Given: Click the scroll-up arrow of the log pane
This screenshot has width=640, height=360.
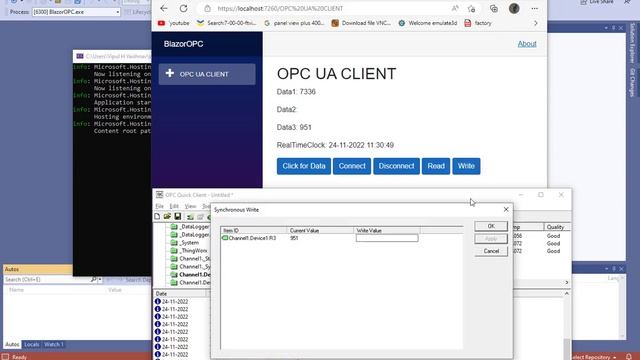Looking at the screenshot, I should click(567, 293).
